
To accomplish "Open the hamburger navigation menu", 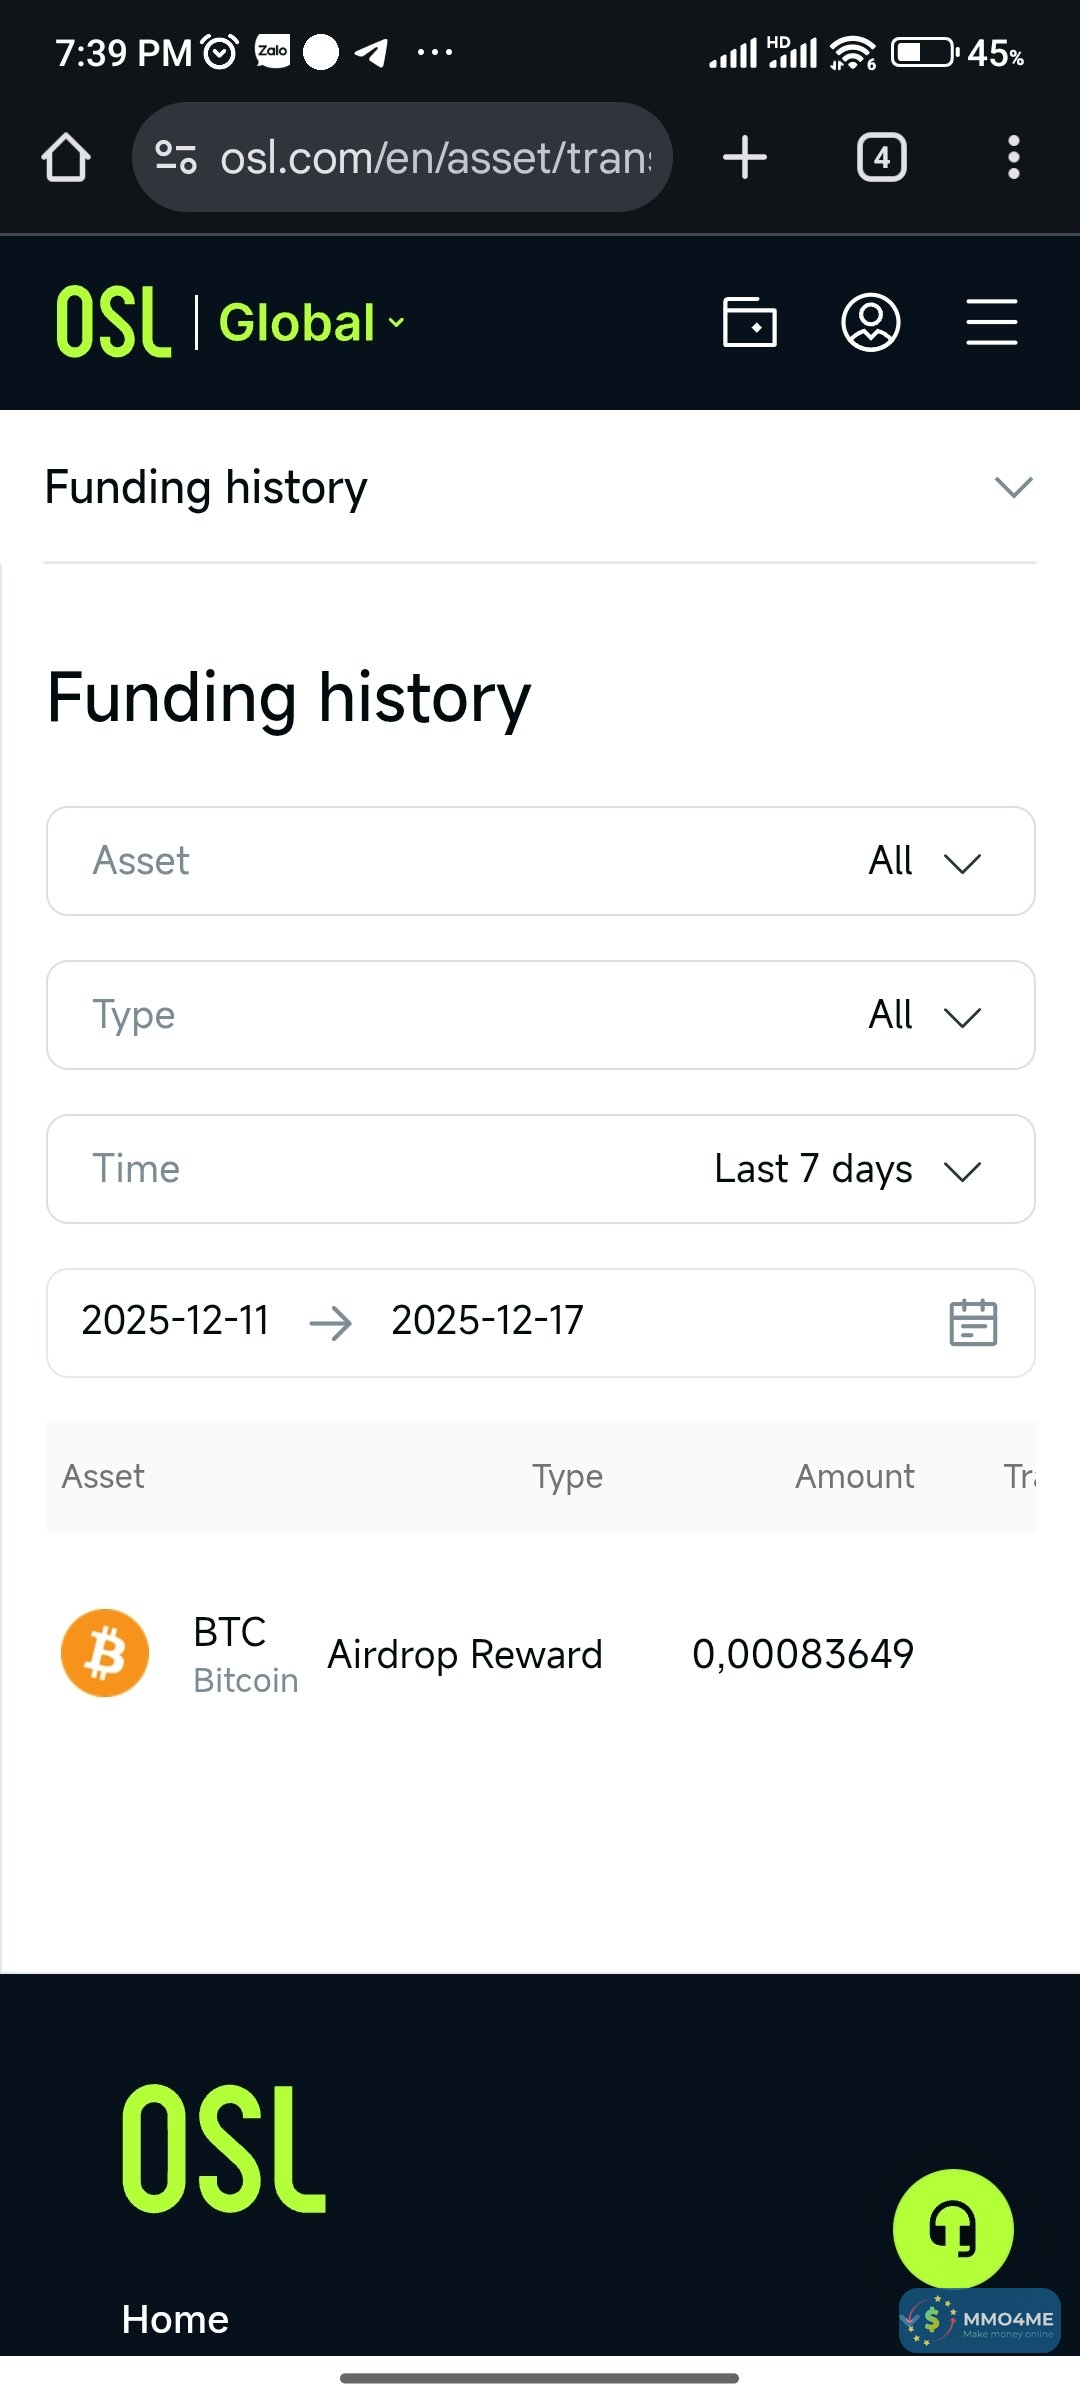I will (992, 322).
